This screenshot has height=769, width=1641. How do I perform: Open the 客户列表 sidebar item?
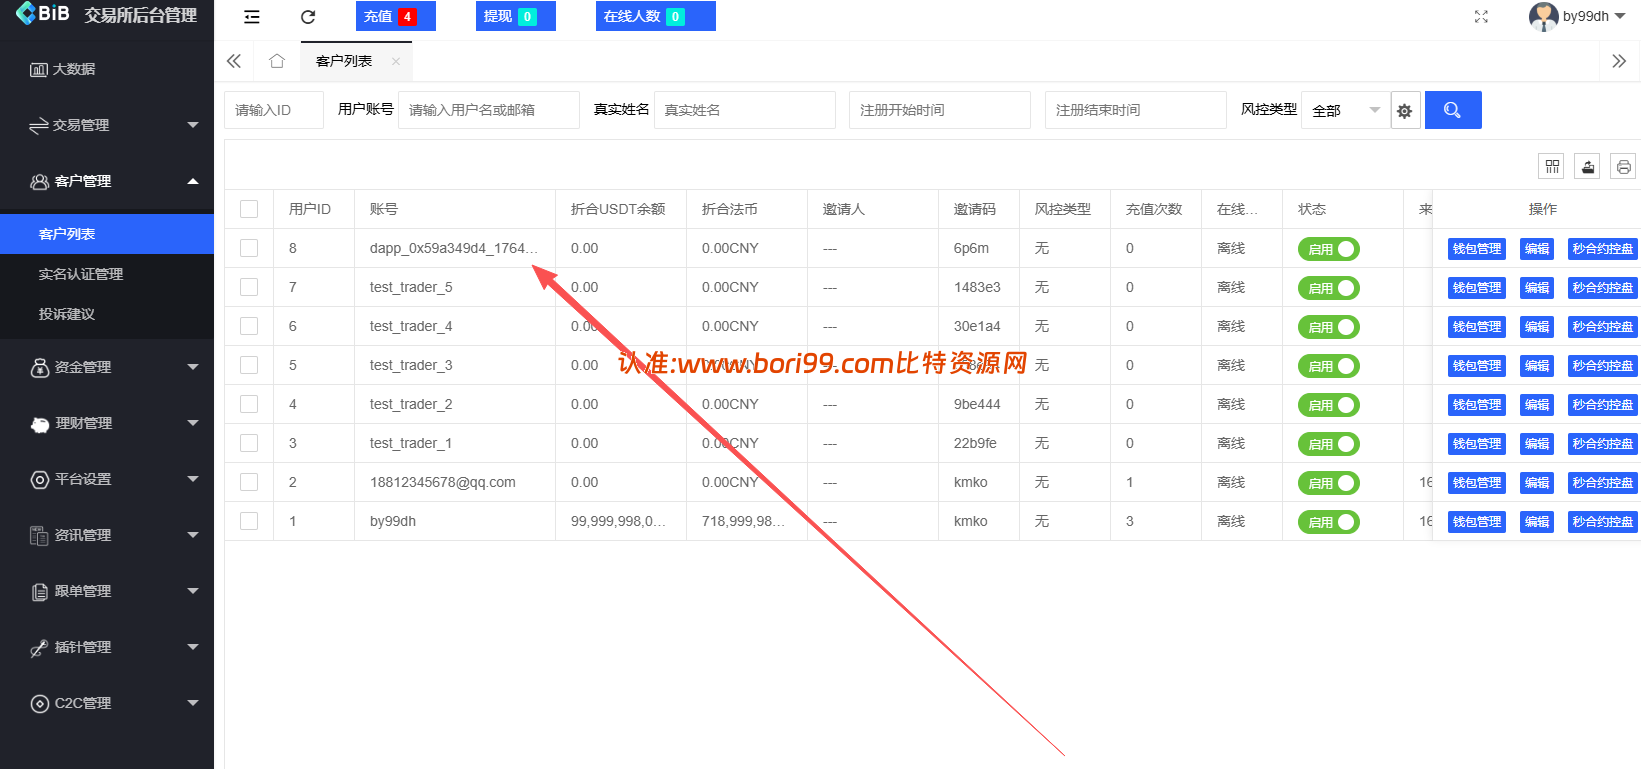click(107, 234)
